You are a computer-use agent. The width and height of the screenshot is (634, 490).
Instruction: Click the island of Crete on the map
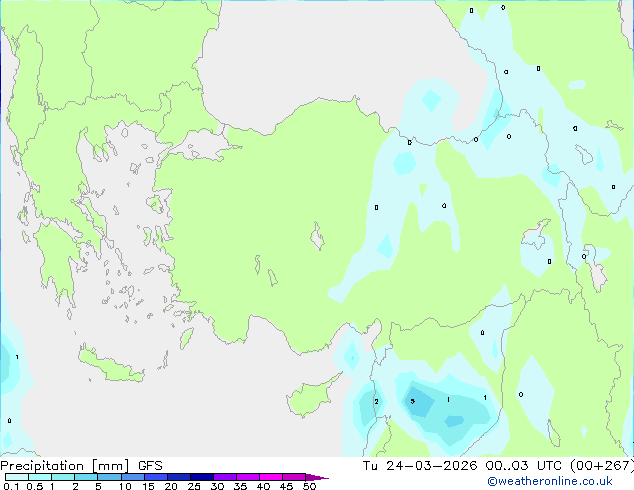coord(110,365)
